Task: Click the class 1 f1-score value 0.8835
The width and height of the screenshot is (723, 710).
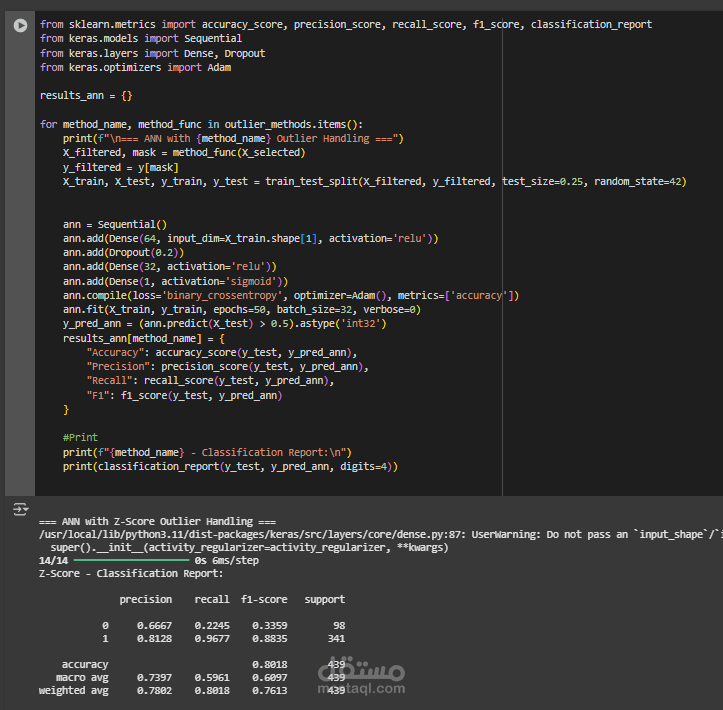Action: (269, 639)
